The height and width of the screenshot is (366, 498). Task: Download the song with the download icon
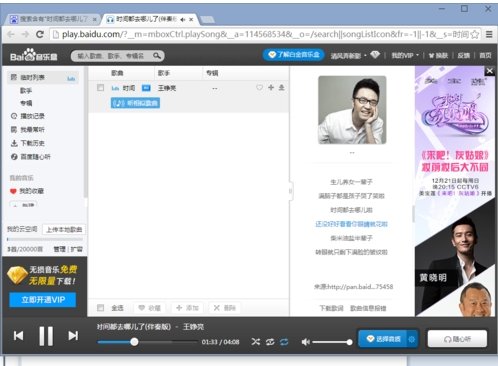(x=282, y=87)
